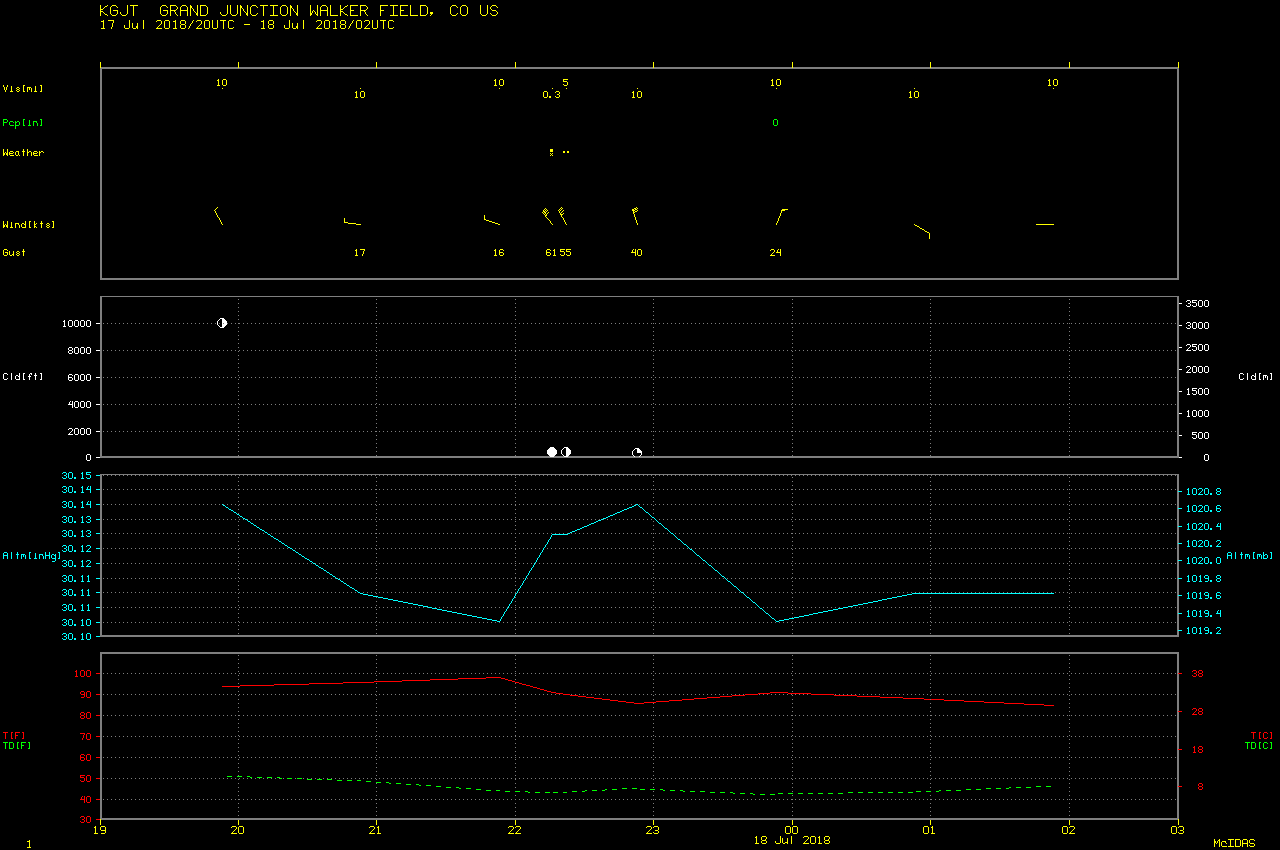This screenshot has width=1280, height=850.
Task: Click the gust value 16
Action: (x=499, y=253)
